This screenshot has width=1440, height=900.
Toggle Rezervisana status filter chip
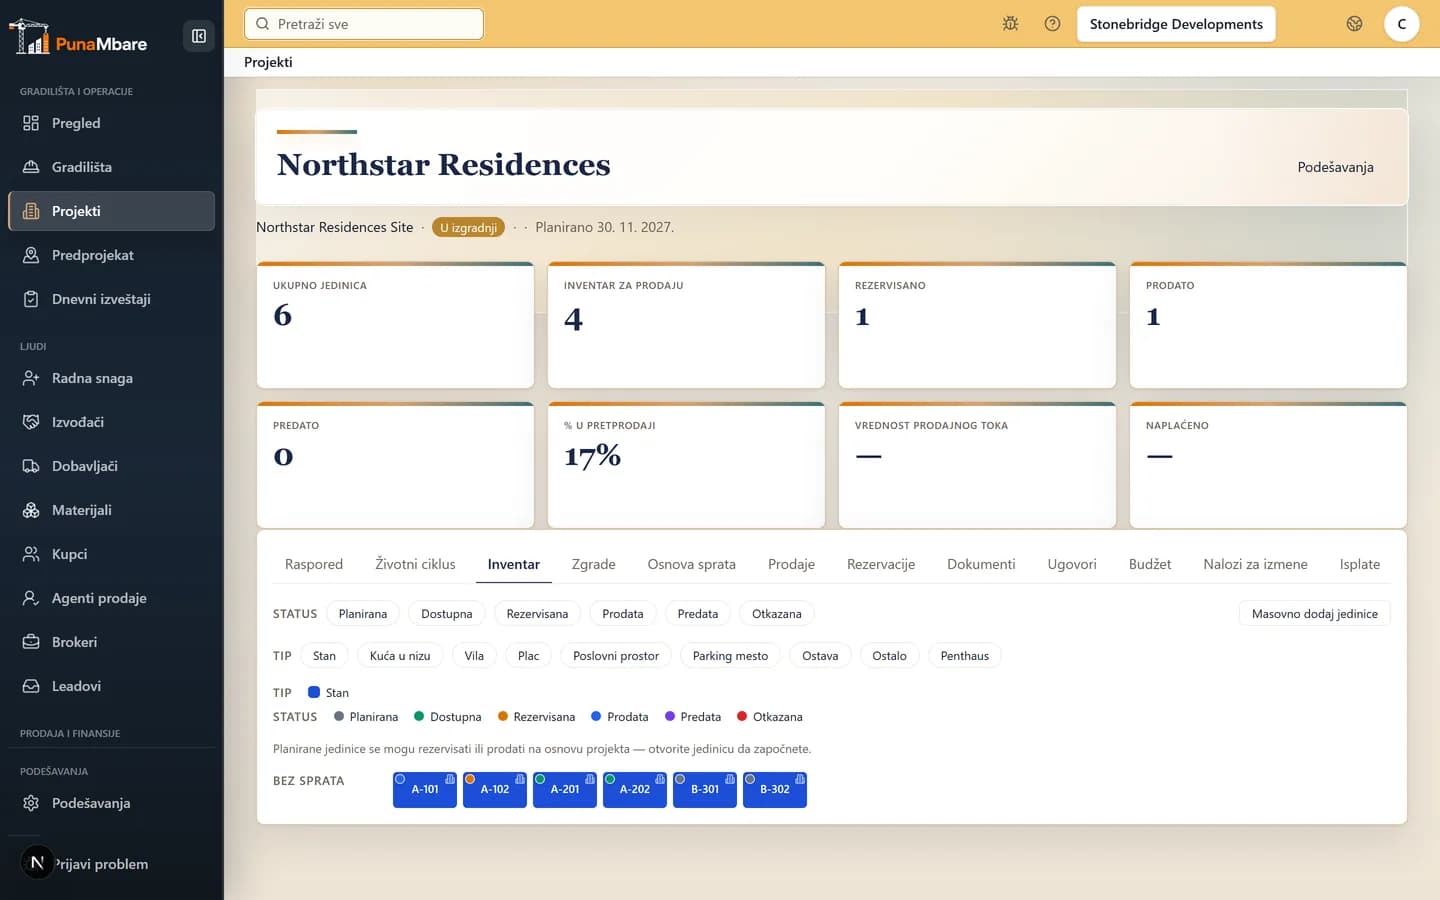(x=537, y=614)
